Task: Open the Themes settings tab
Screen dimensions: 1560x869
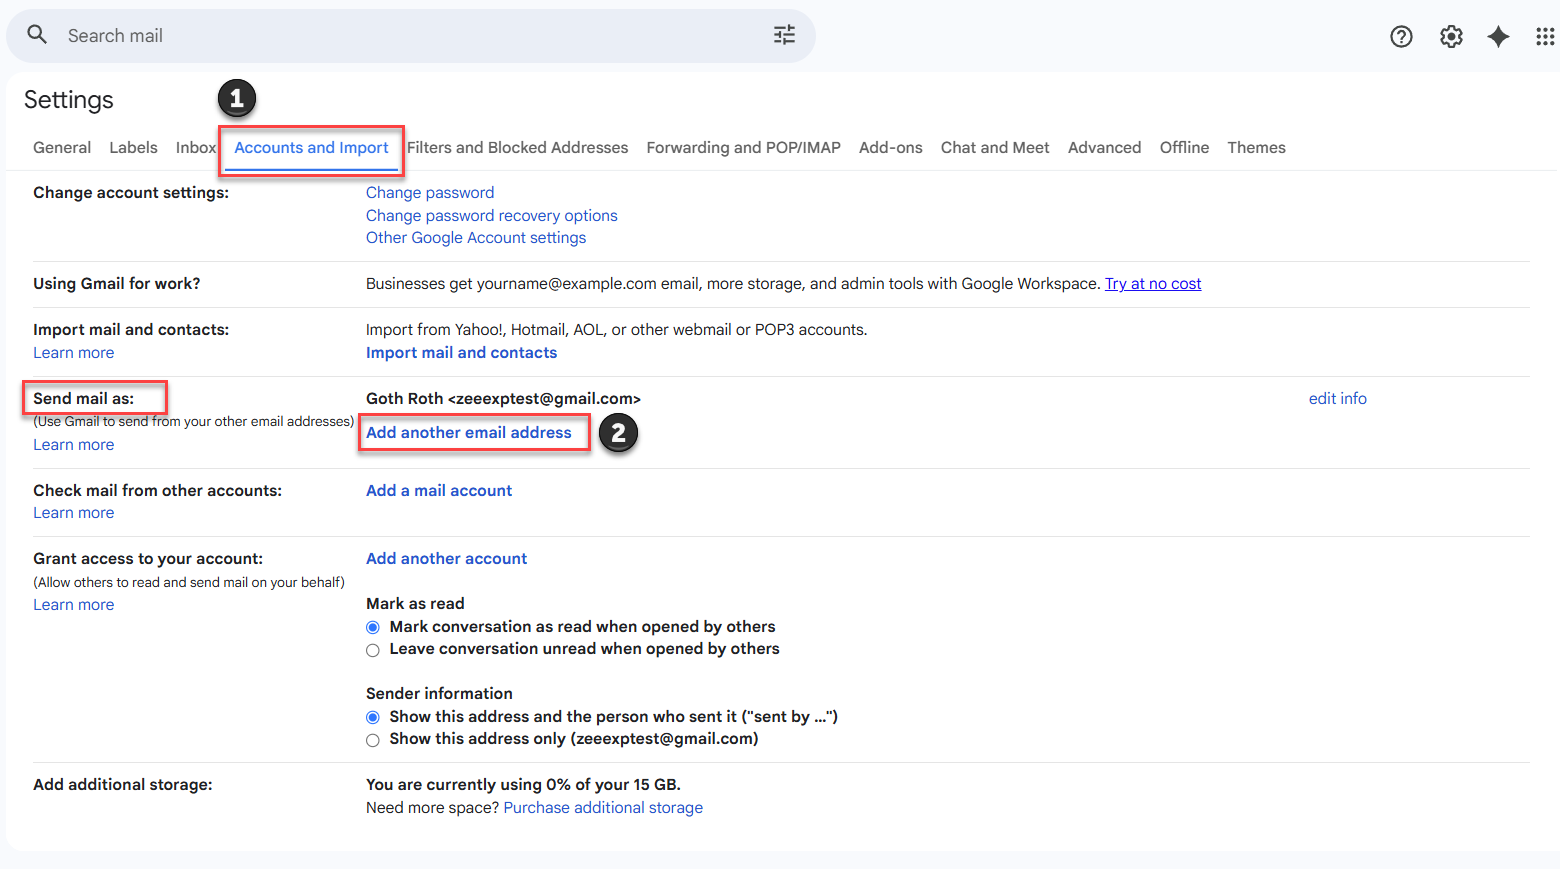Action: [x=1256, y=148]
